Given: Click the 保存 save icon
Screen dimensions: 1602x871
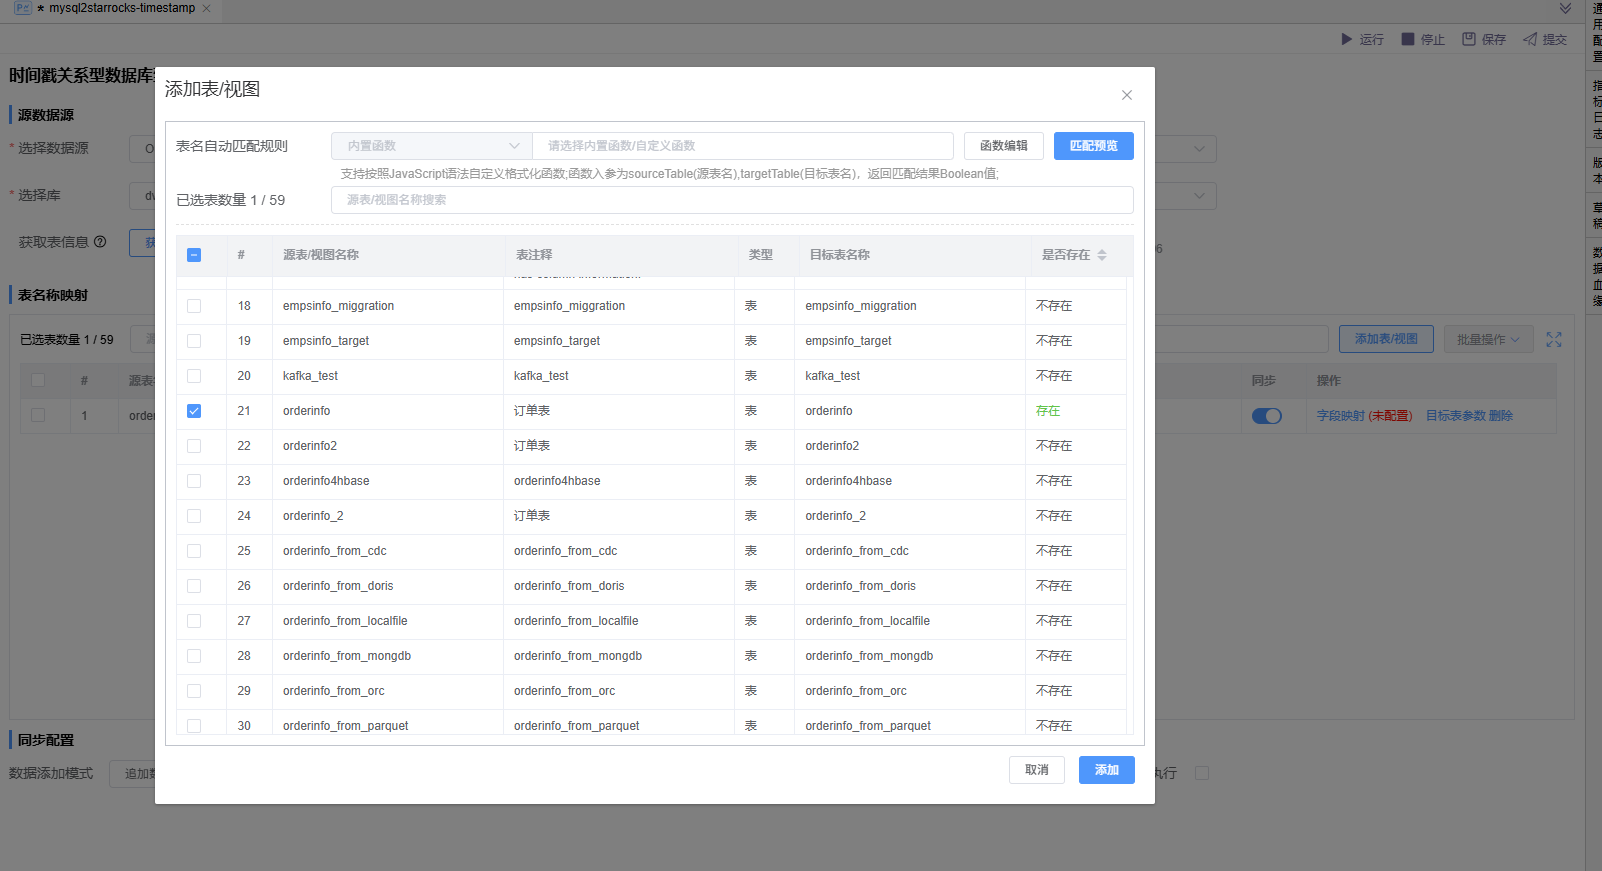Looking at the screenshot, I should [x=1469, y=39].
